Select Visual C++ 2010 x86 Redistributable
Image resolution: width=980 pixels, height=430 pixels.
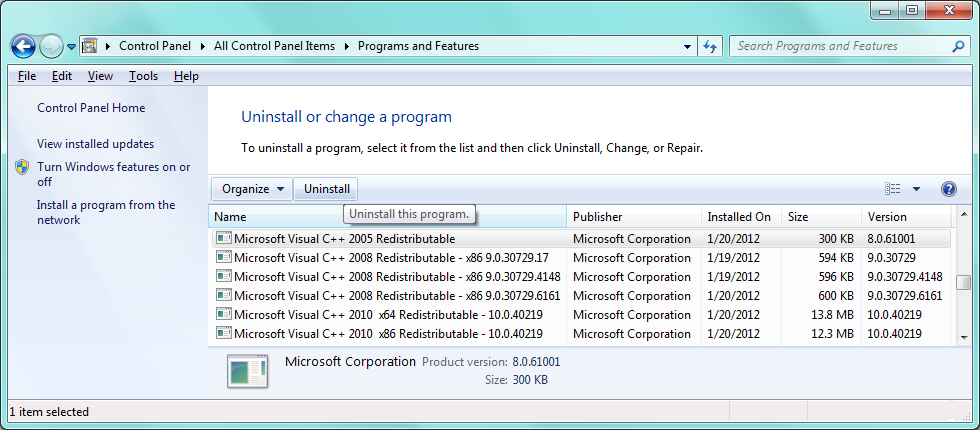(579, 334)
